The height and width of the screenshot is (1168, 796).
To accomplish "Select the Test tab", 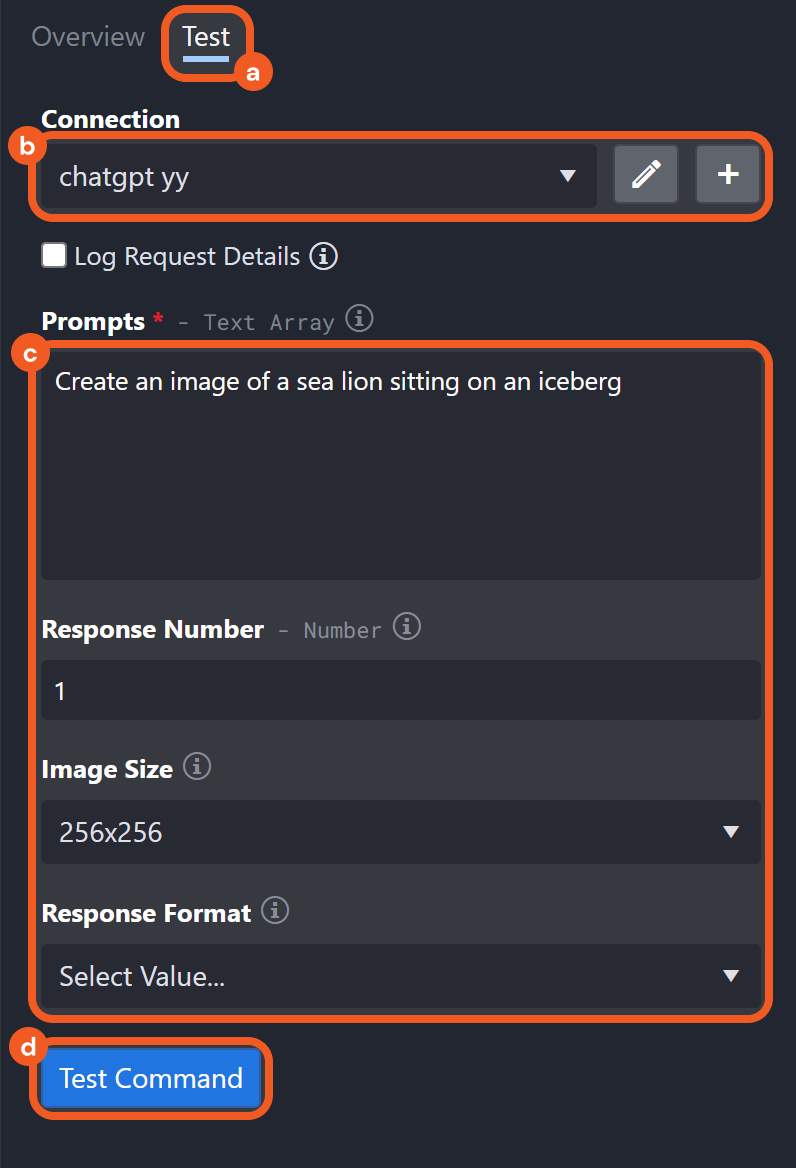I will pyautogui.click(x=207, y=36).
